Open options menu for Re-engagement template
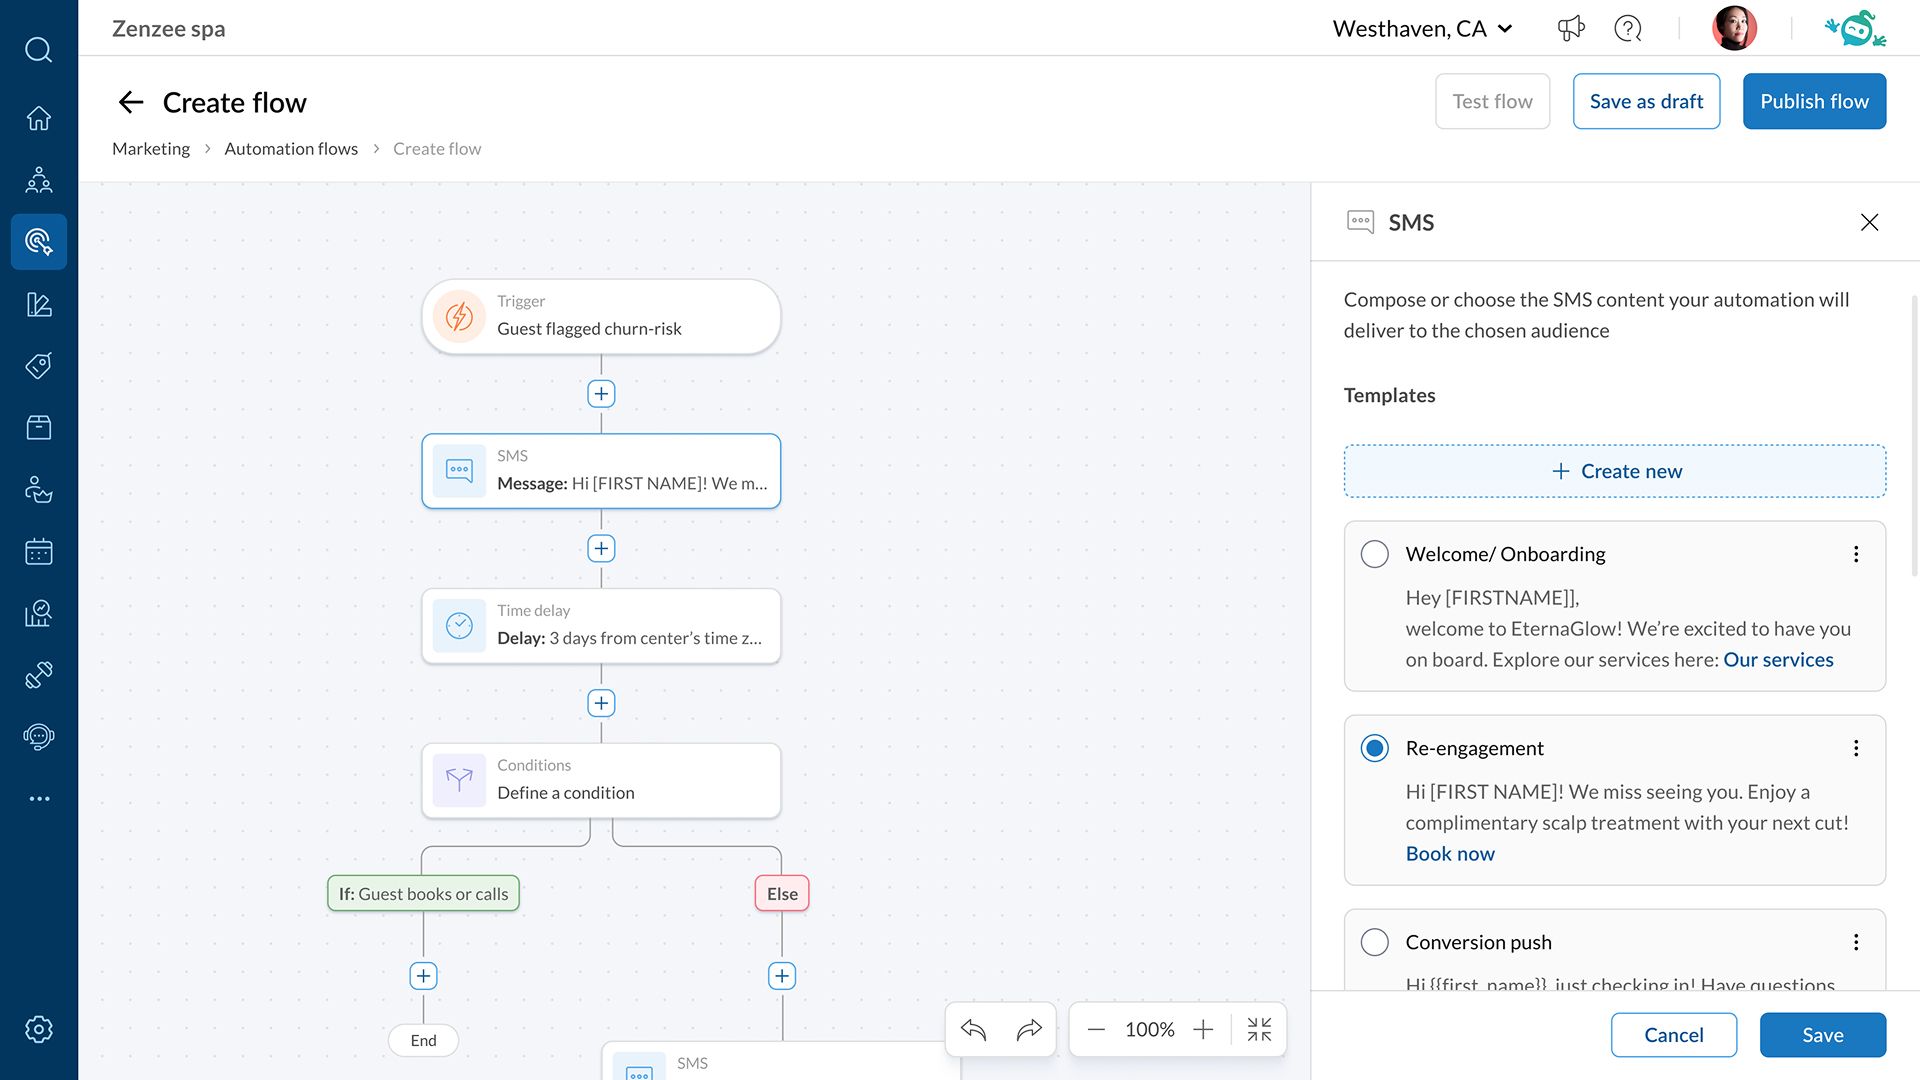This screenshot has width=1920, height=1080. click(1856, 748)
